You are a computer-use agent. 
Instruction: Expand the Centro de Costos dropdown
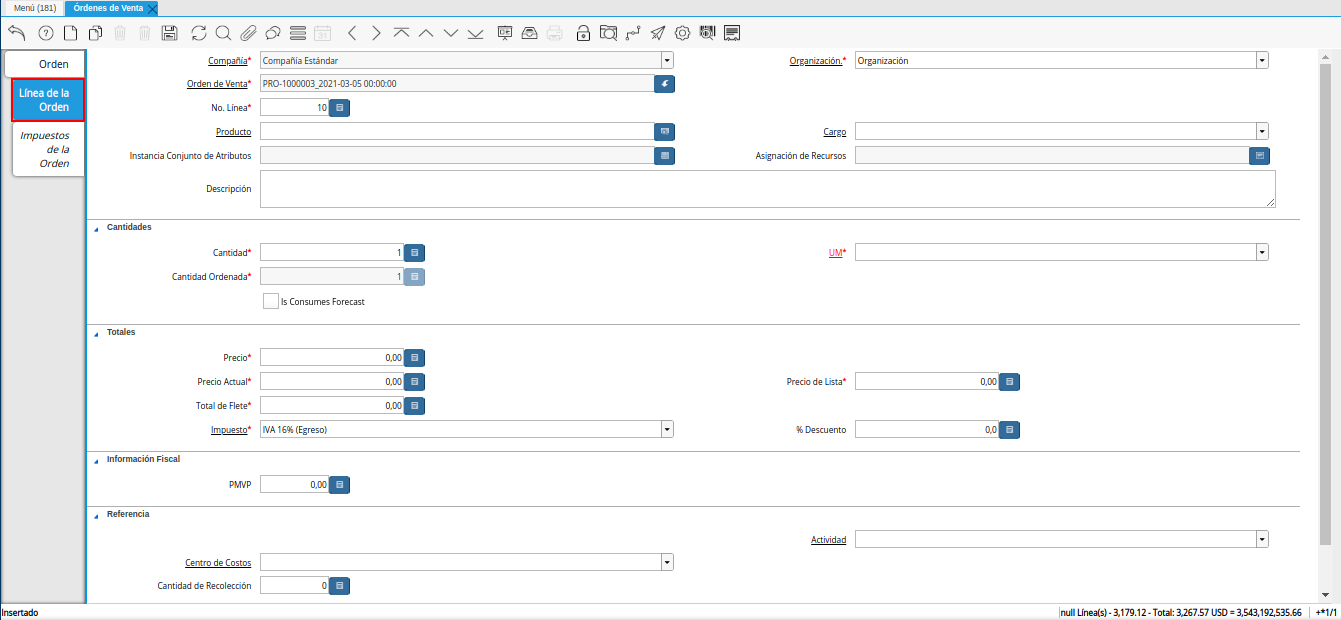(x=667, y=563)
